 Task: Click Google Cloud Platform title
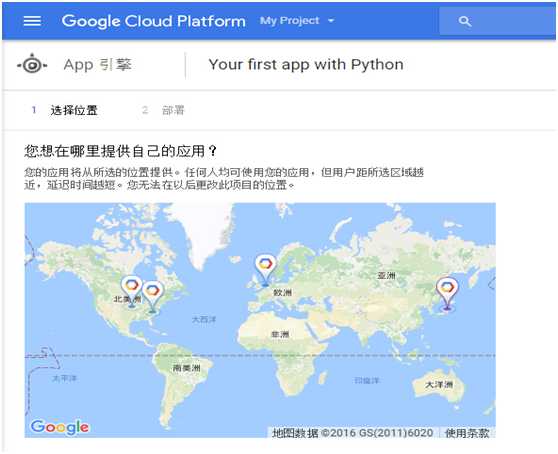[153, 21]
